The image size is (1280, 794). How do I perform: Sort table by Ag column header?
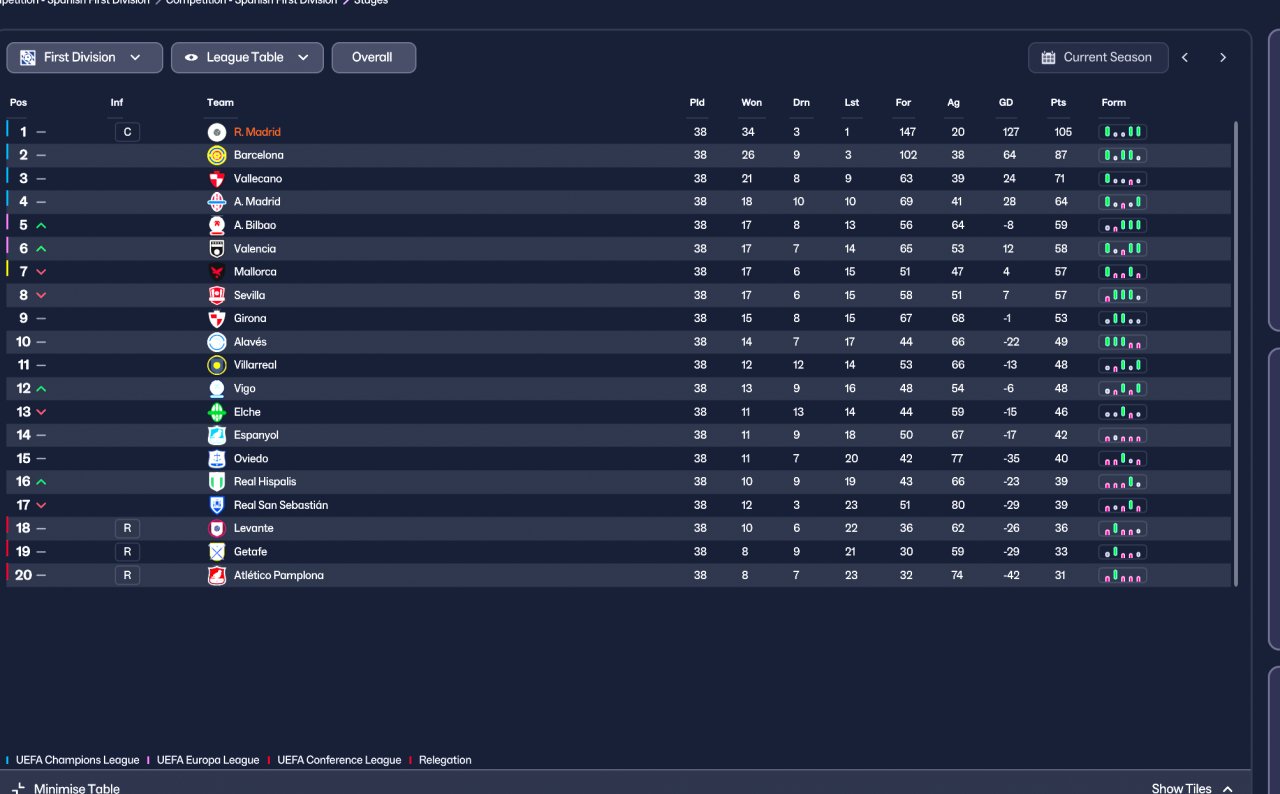tap(954, 102)
